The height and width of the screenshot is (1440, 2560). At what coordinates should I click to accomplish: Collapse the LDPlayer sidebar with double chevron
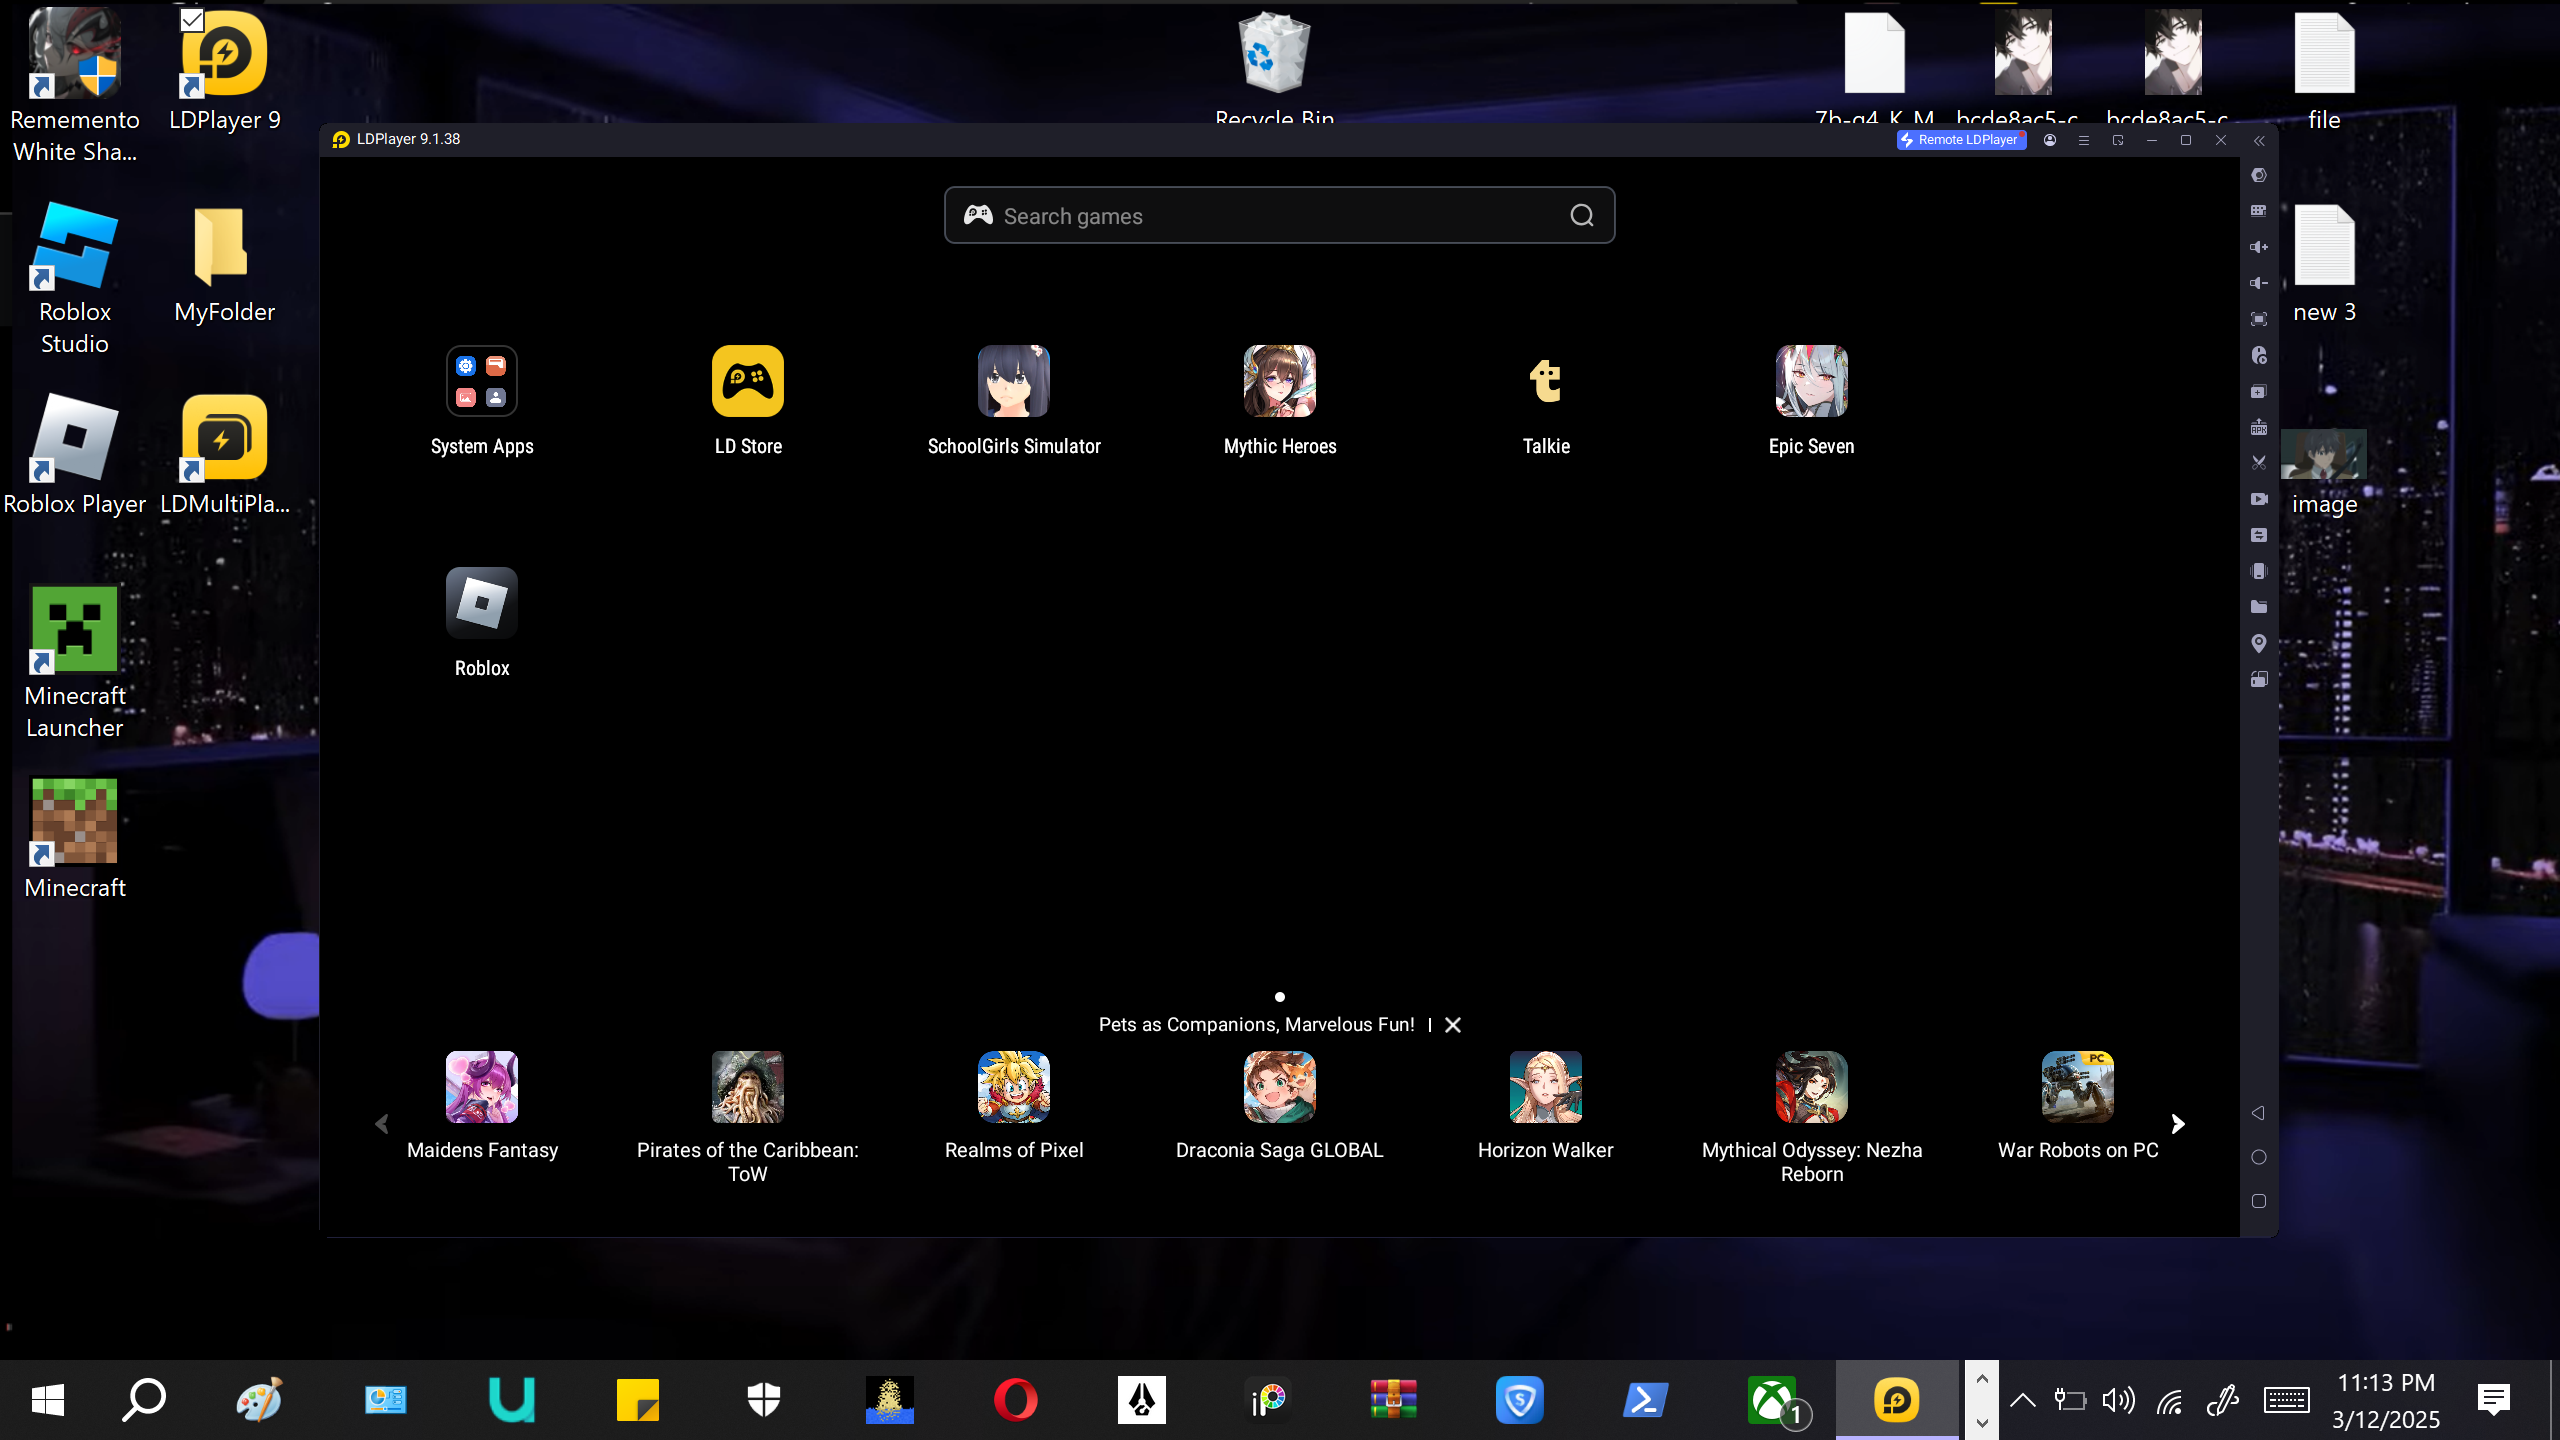[x=2258, y=141]
